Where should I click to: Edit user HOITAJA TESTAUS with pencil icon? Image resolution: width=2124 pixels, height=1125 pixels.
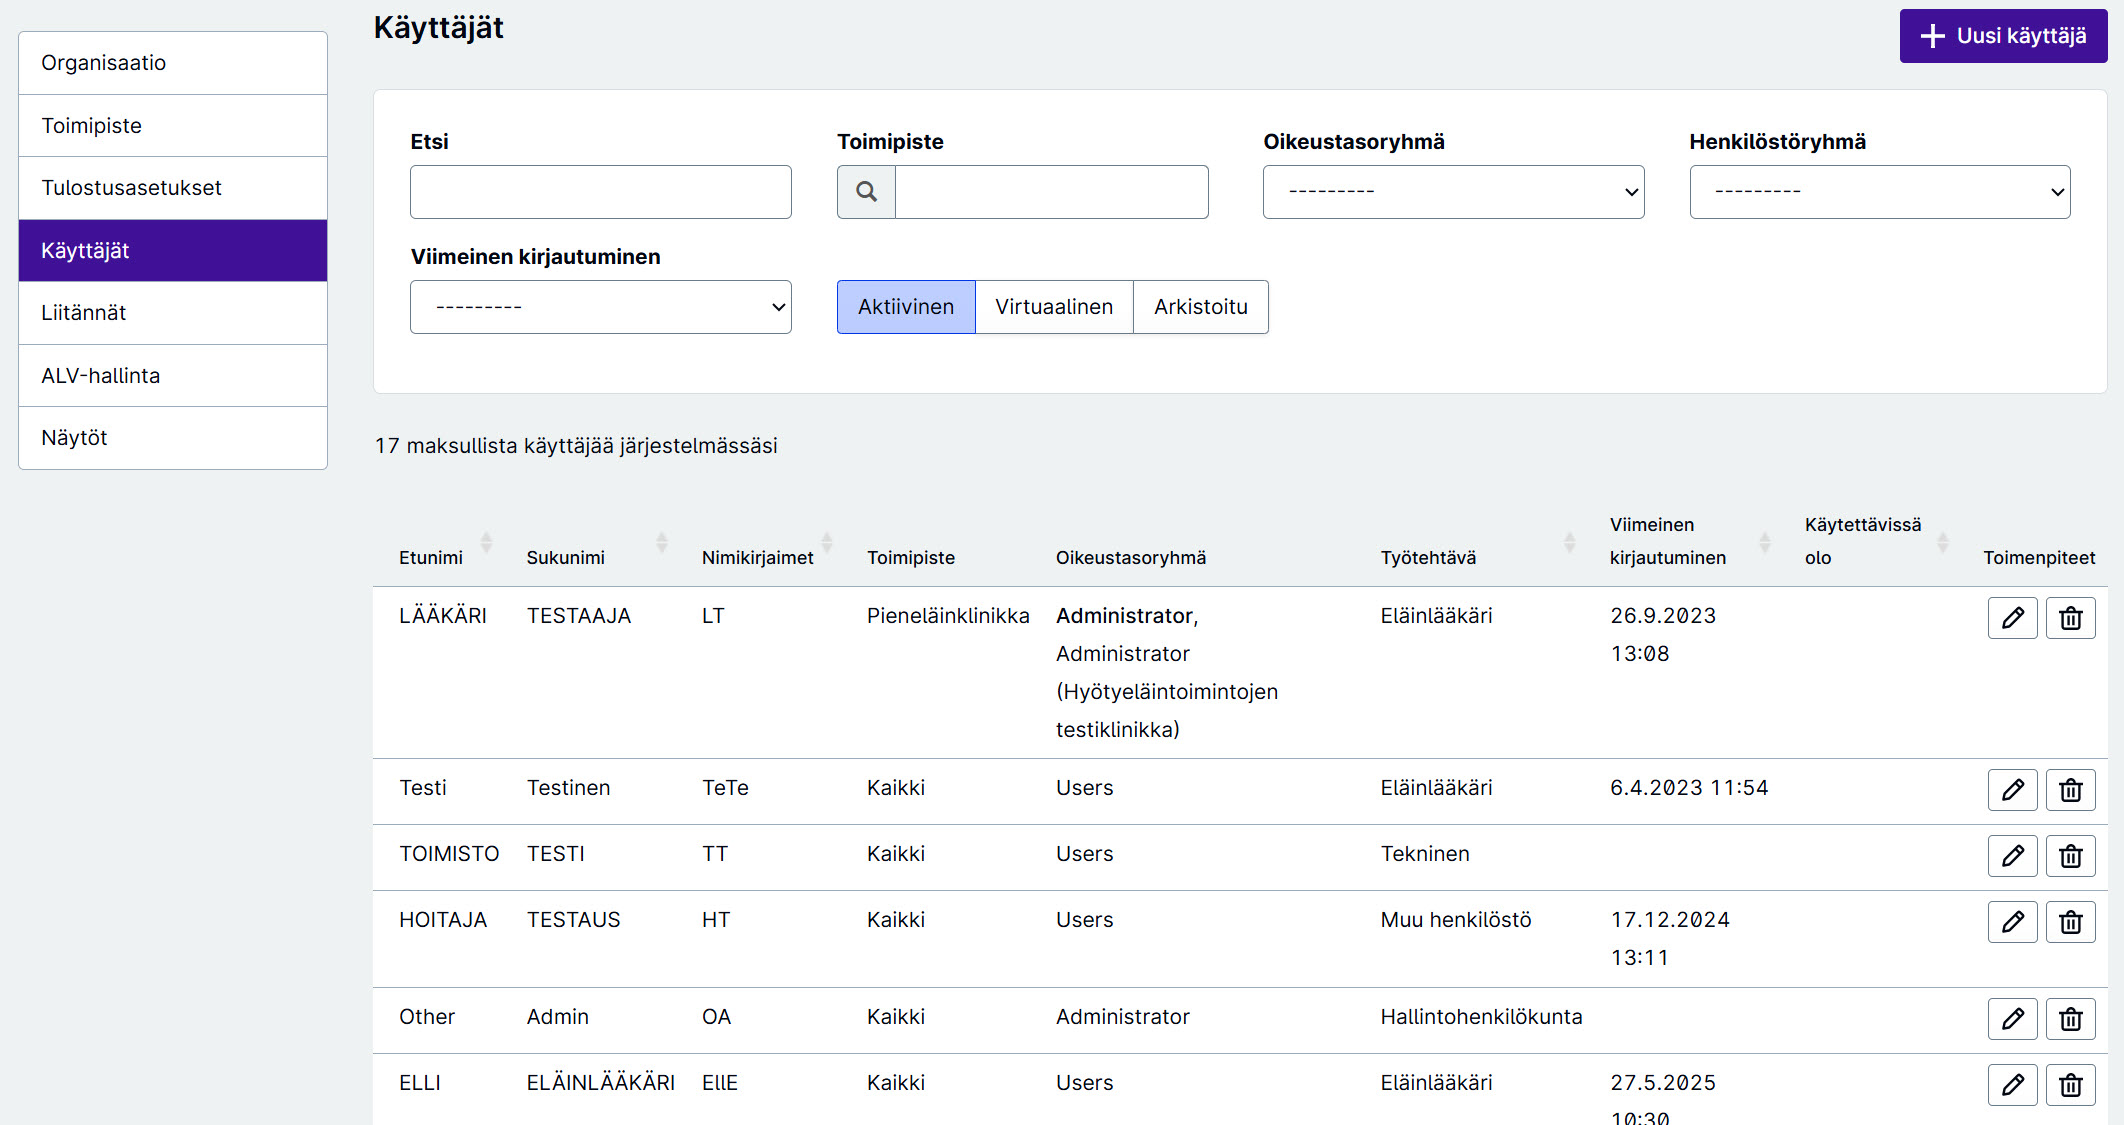click(x=2012, y=922)
